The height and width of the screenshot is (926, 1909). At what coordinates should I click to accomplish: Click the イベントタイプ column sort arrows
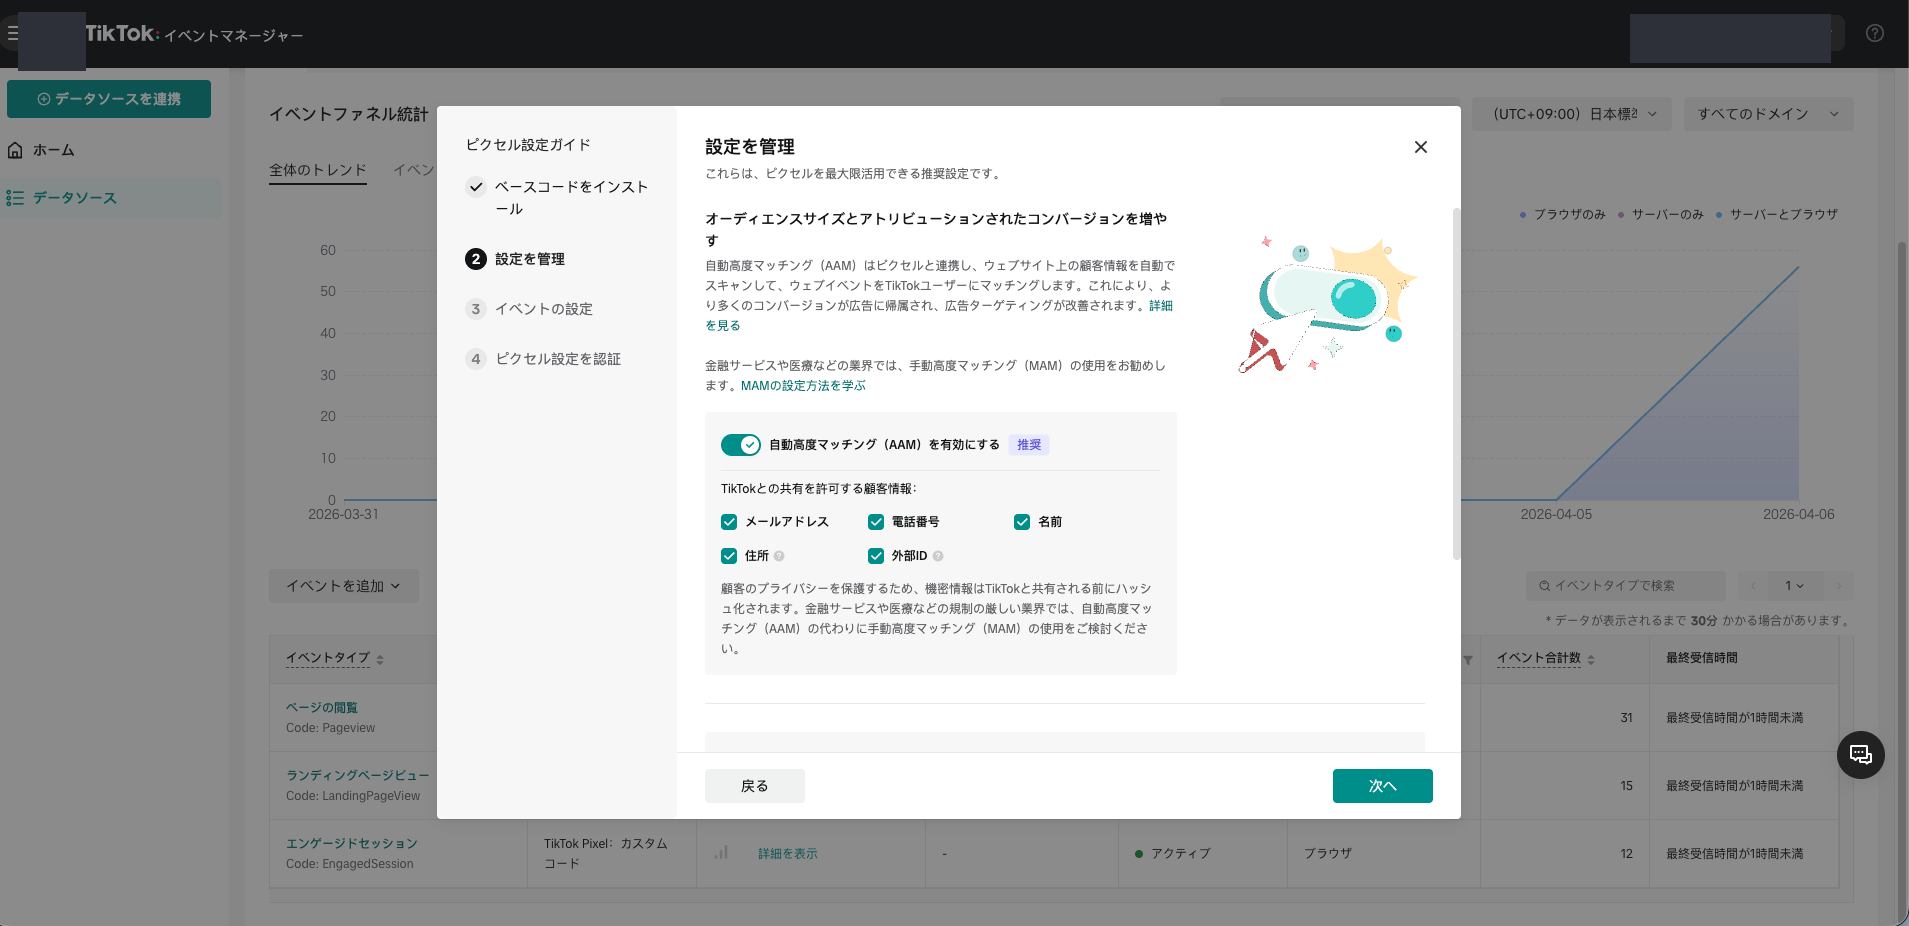380,657
